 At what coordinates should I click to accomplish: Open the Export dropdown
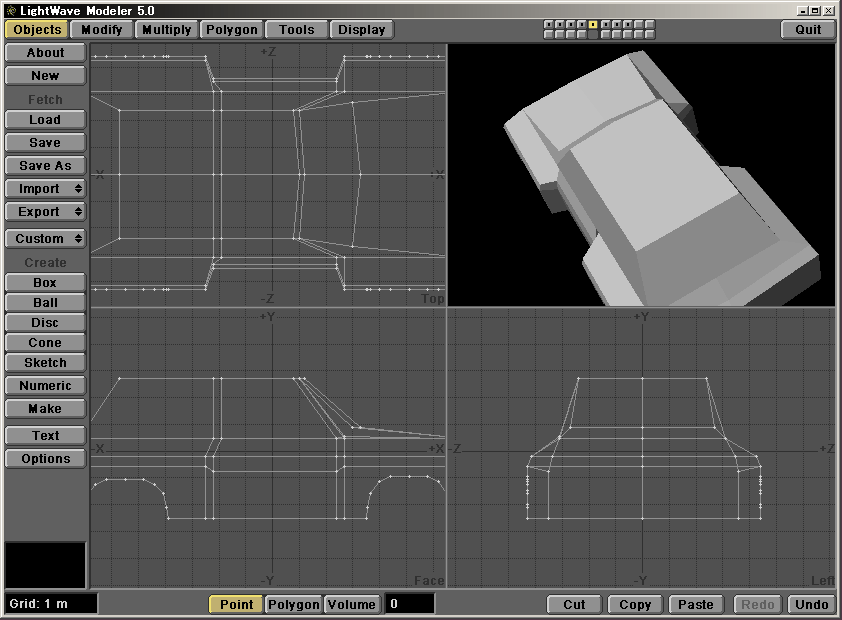point(45,212)
